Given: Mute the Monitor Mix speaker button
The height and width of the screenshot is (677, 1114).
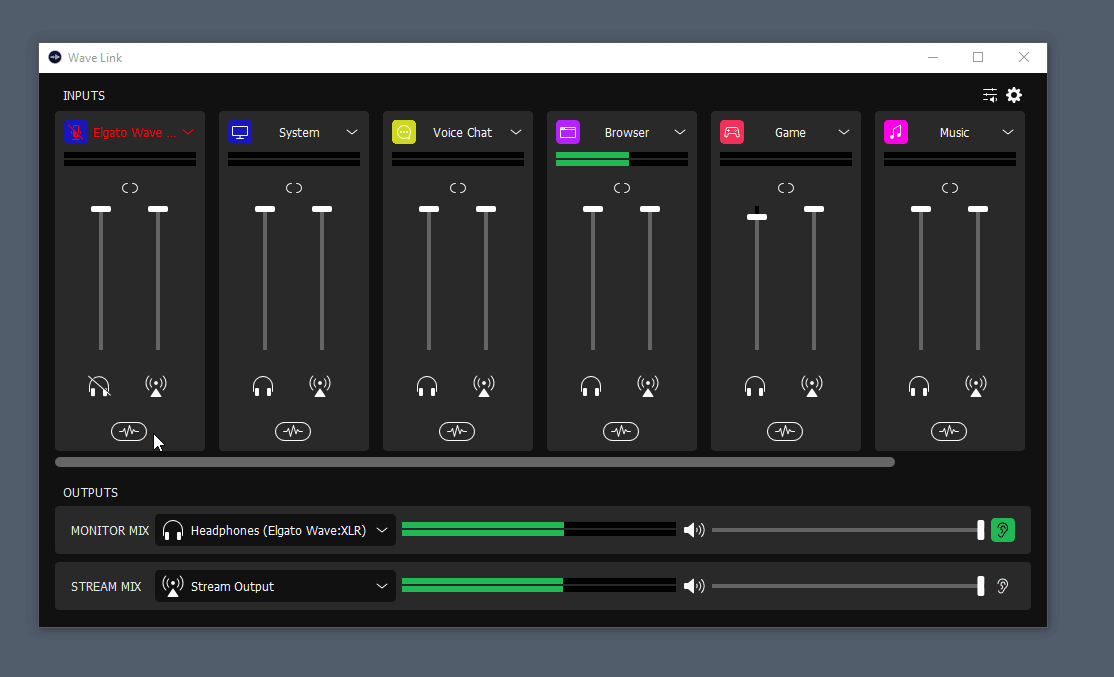Looking at the screenshot, I should pyautogui.click(x=694, y=530).
